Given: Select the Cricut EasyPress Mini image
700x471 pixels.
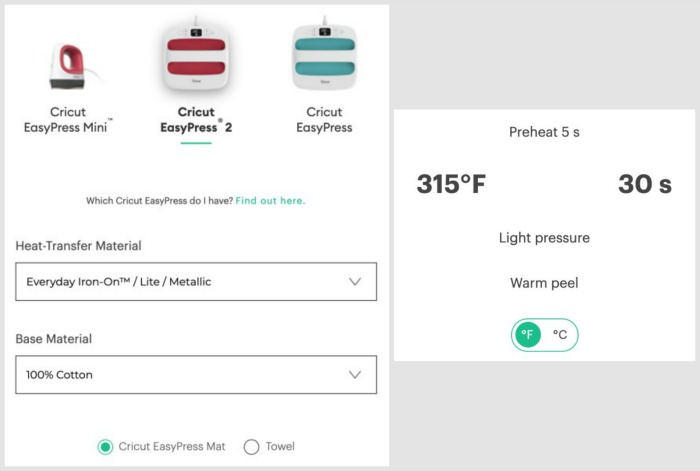Looking at the screenshot, I should (x=69, y=67).
